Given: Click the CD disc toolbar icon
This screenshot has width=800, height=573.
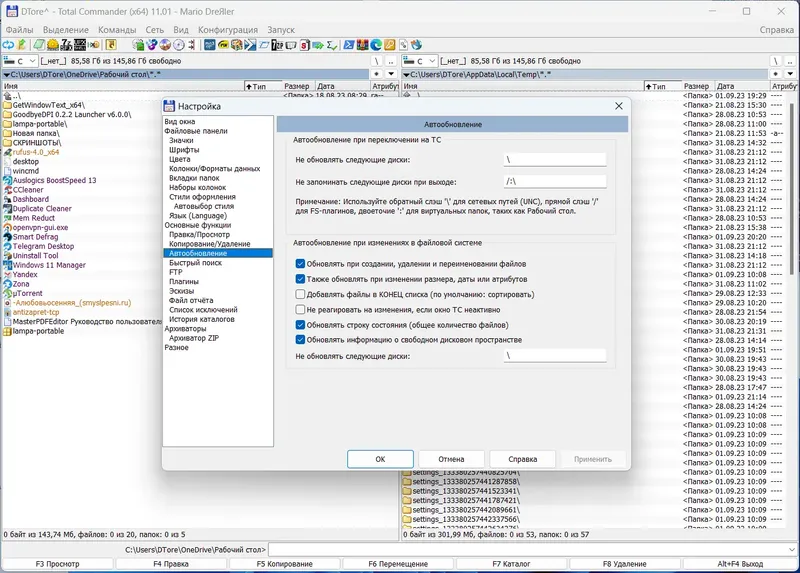Looking at the screenshot, I should (x=179, y=45).
